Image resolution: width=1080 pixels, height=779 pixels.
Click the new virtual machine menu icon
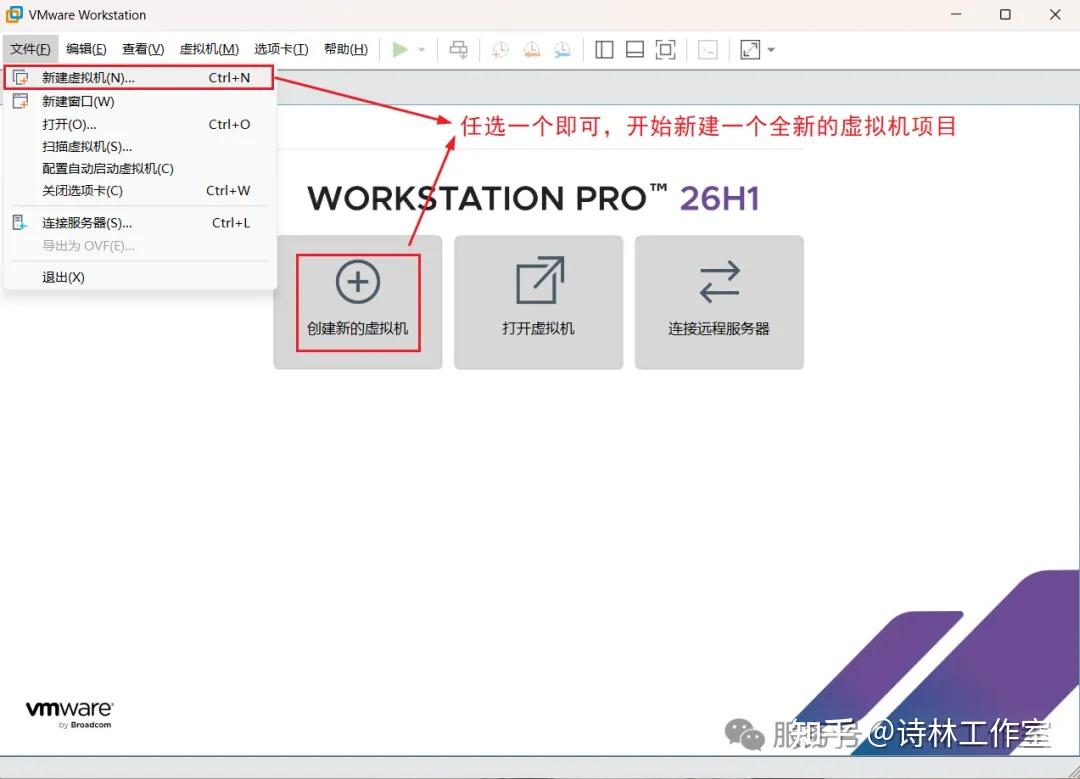(x=21, y=78)
